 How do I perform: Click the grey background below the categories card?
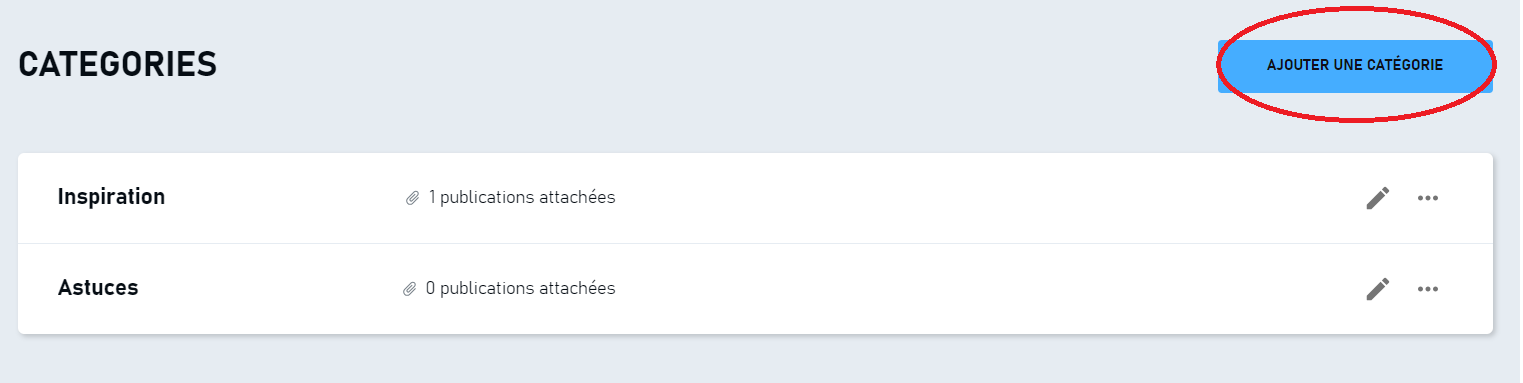coord(755,360)
